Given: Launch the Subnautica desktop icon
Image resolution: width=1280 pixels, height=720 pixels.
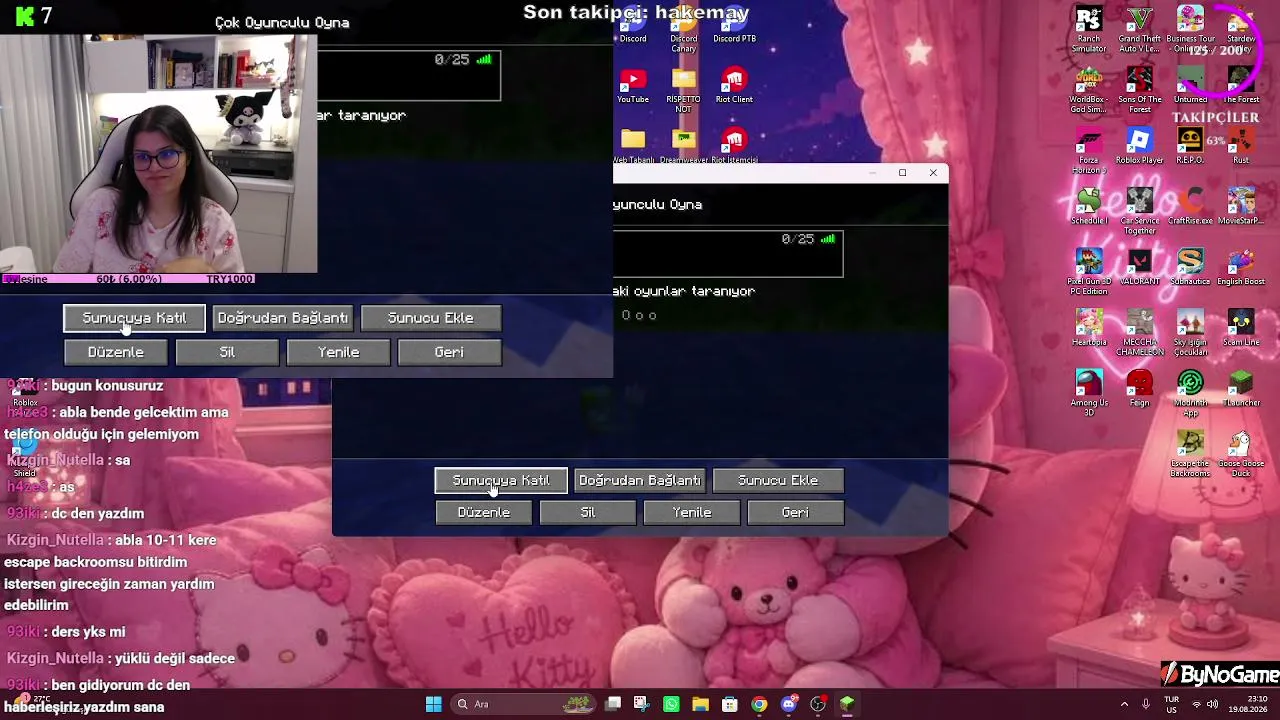Looking at the screenshot, I should coord(1190,268).
